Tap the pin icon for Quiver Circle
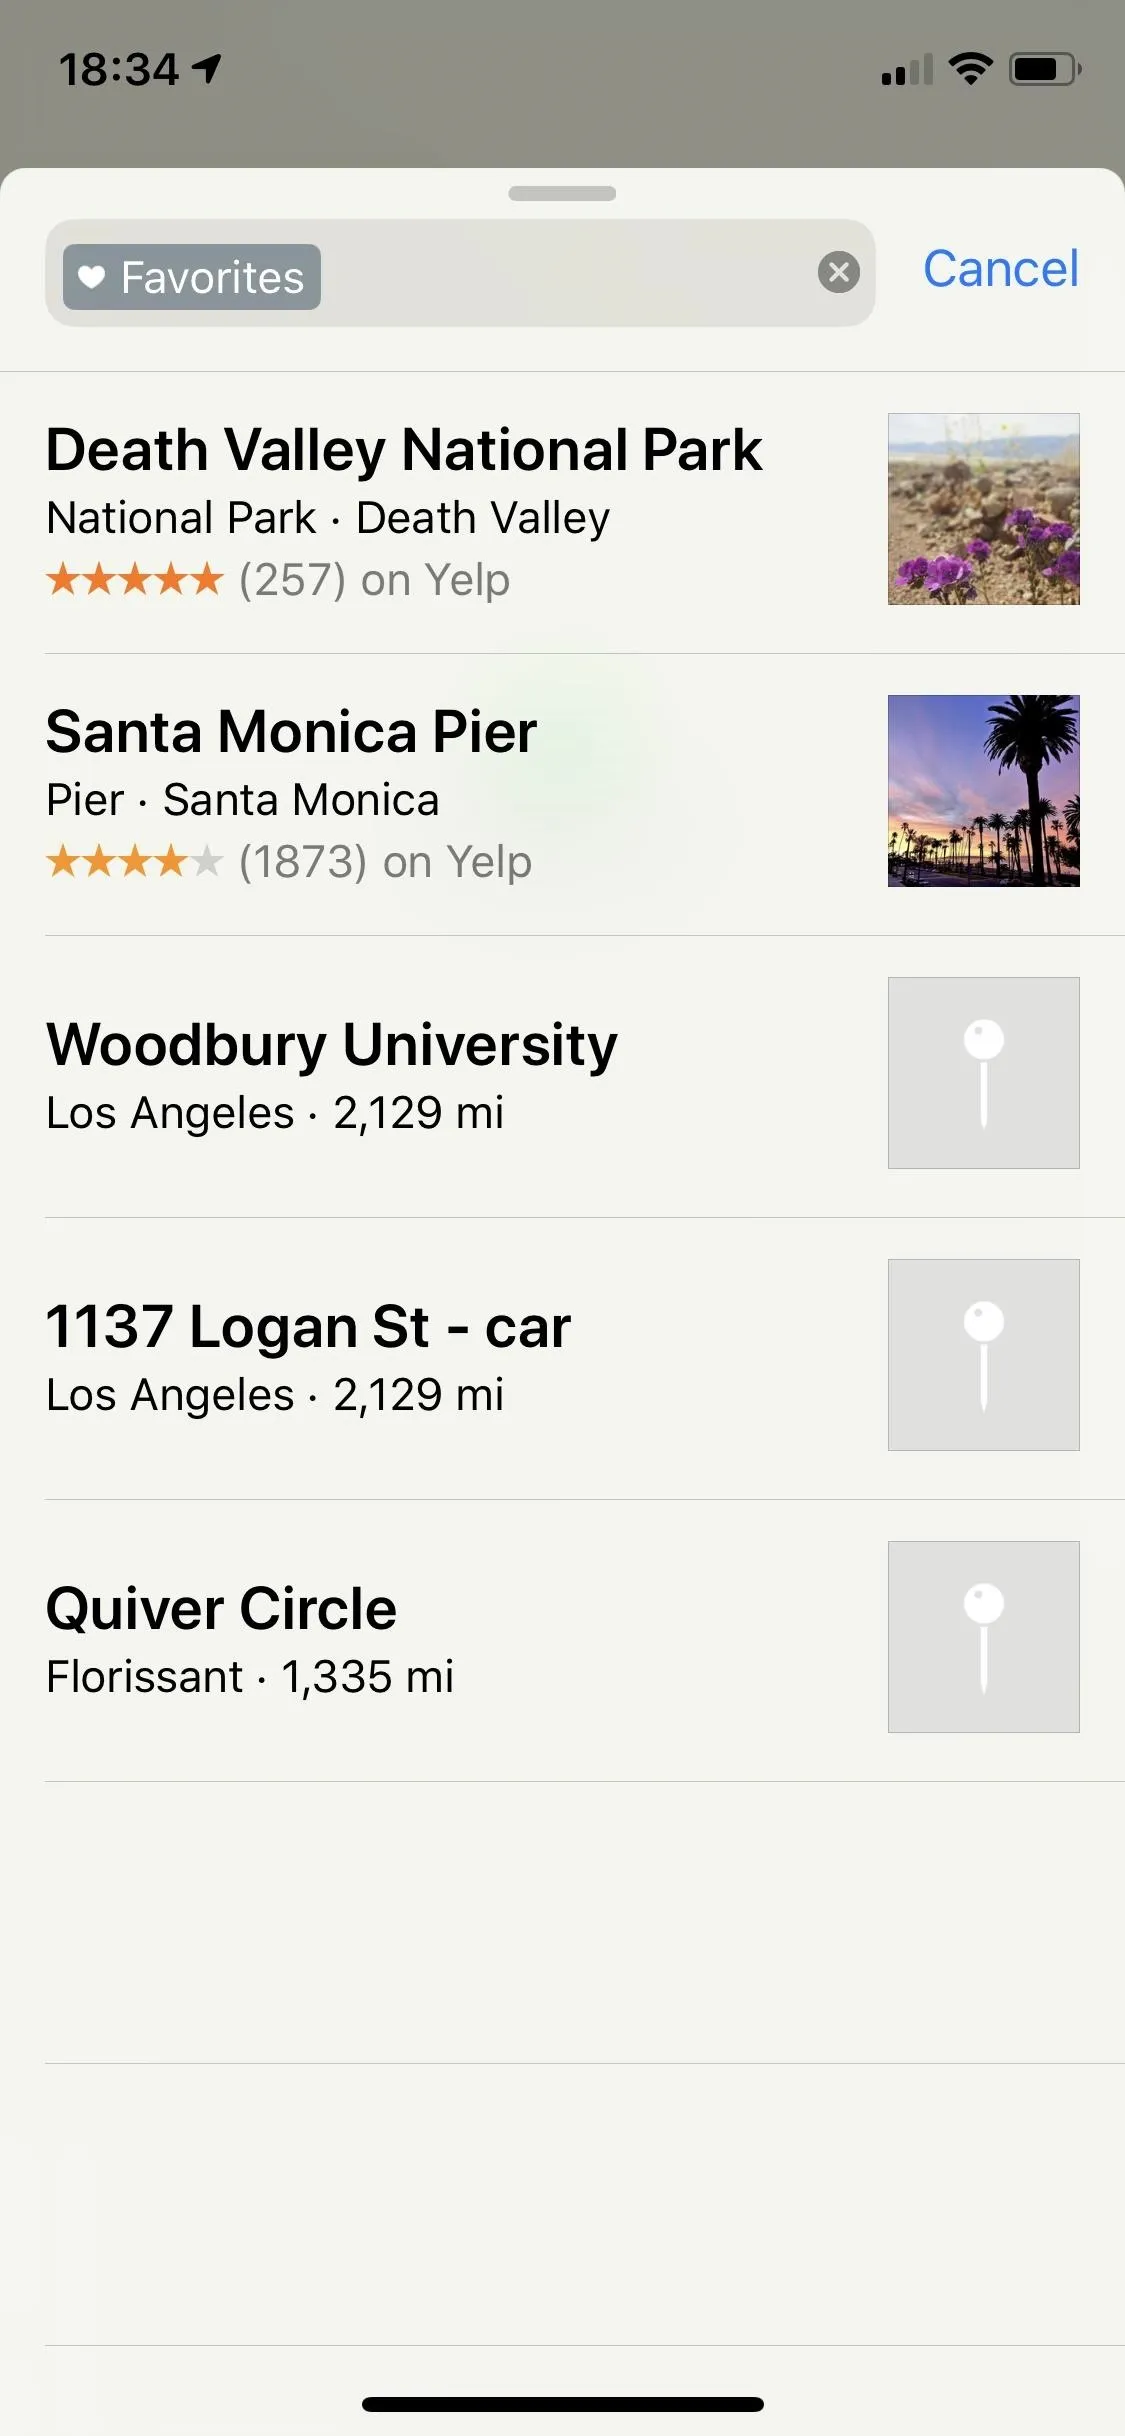This screenshot has height=2436, width=1125. [984, 1637]
